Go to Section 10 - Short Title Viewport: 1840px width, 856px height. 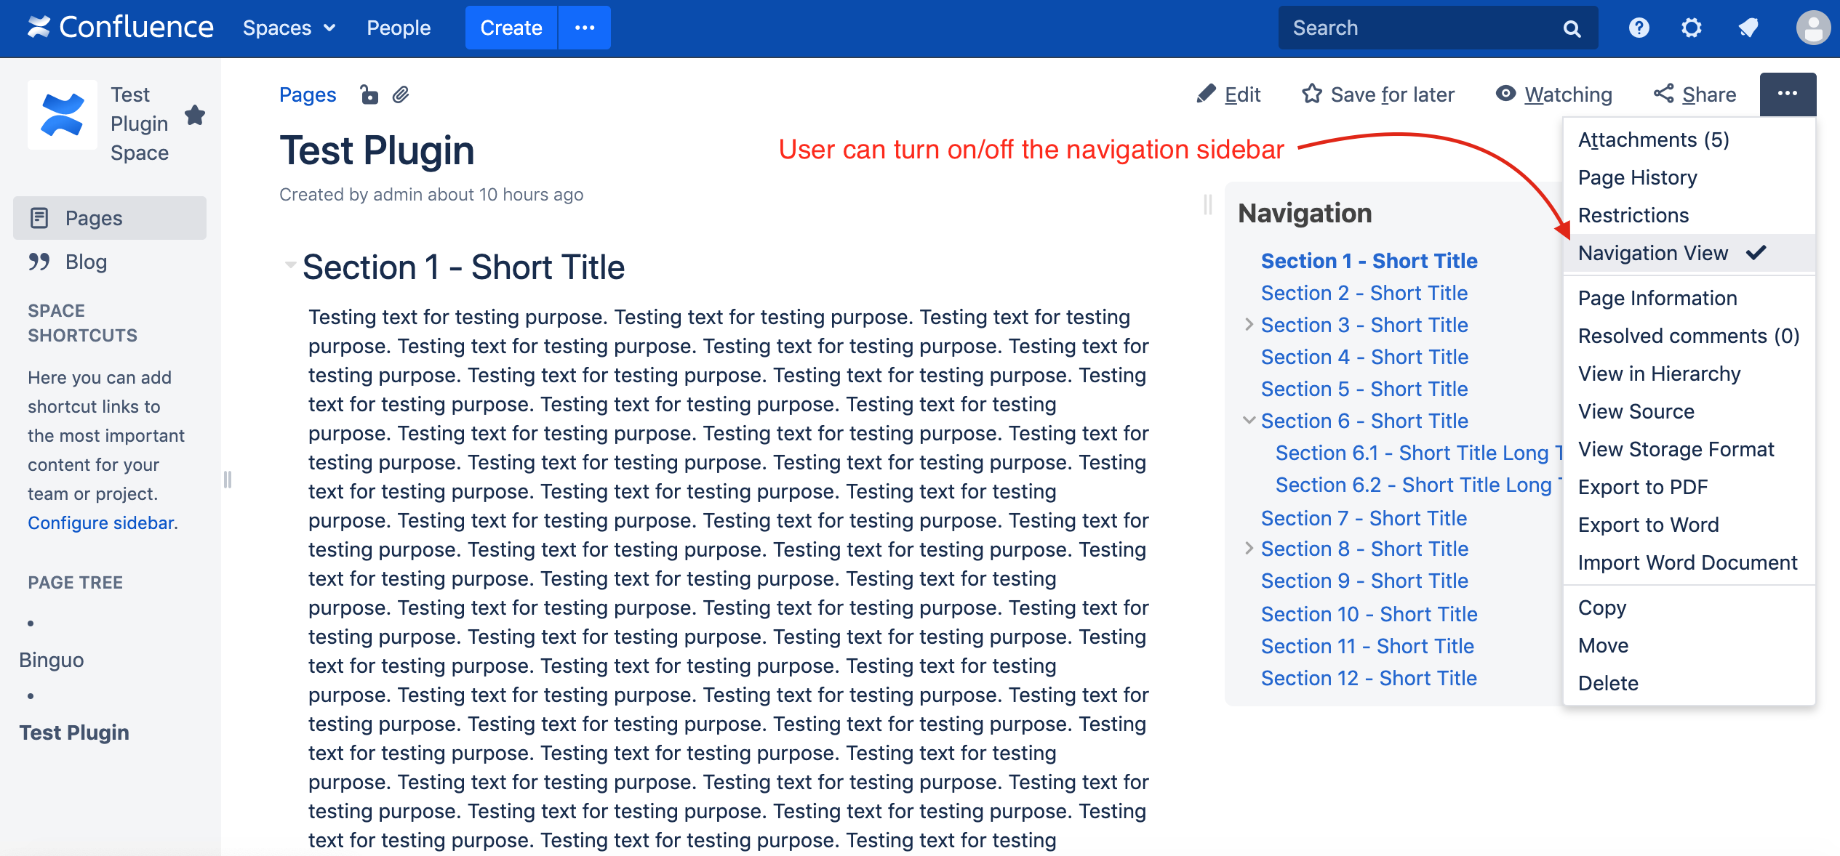1369,614
